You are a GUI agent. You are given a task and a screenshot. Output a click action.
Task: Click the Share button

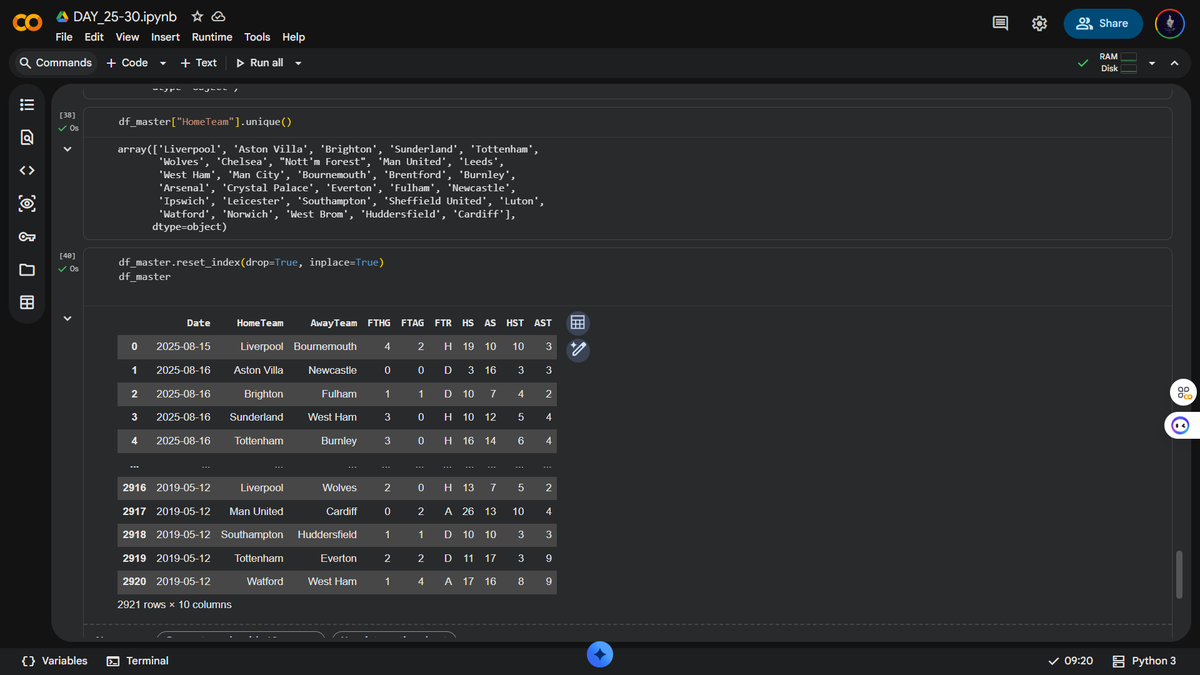click(x=1102, y=23)
